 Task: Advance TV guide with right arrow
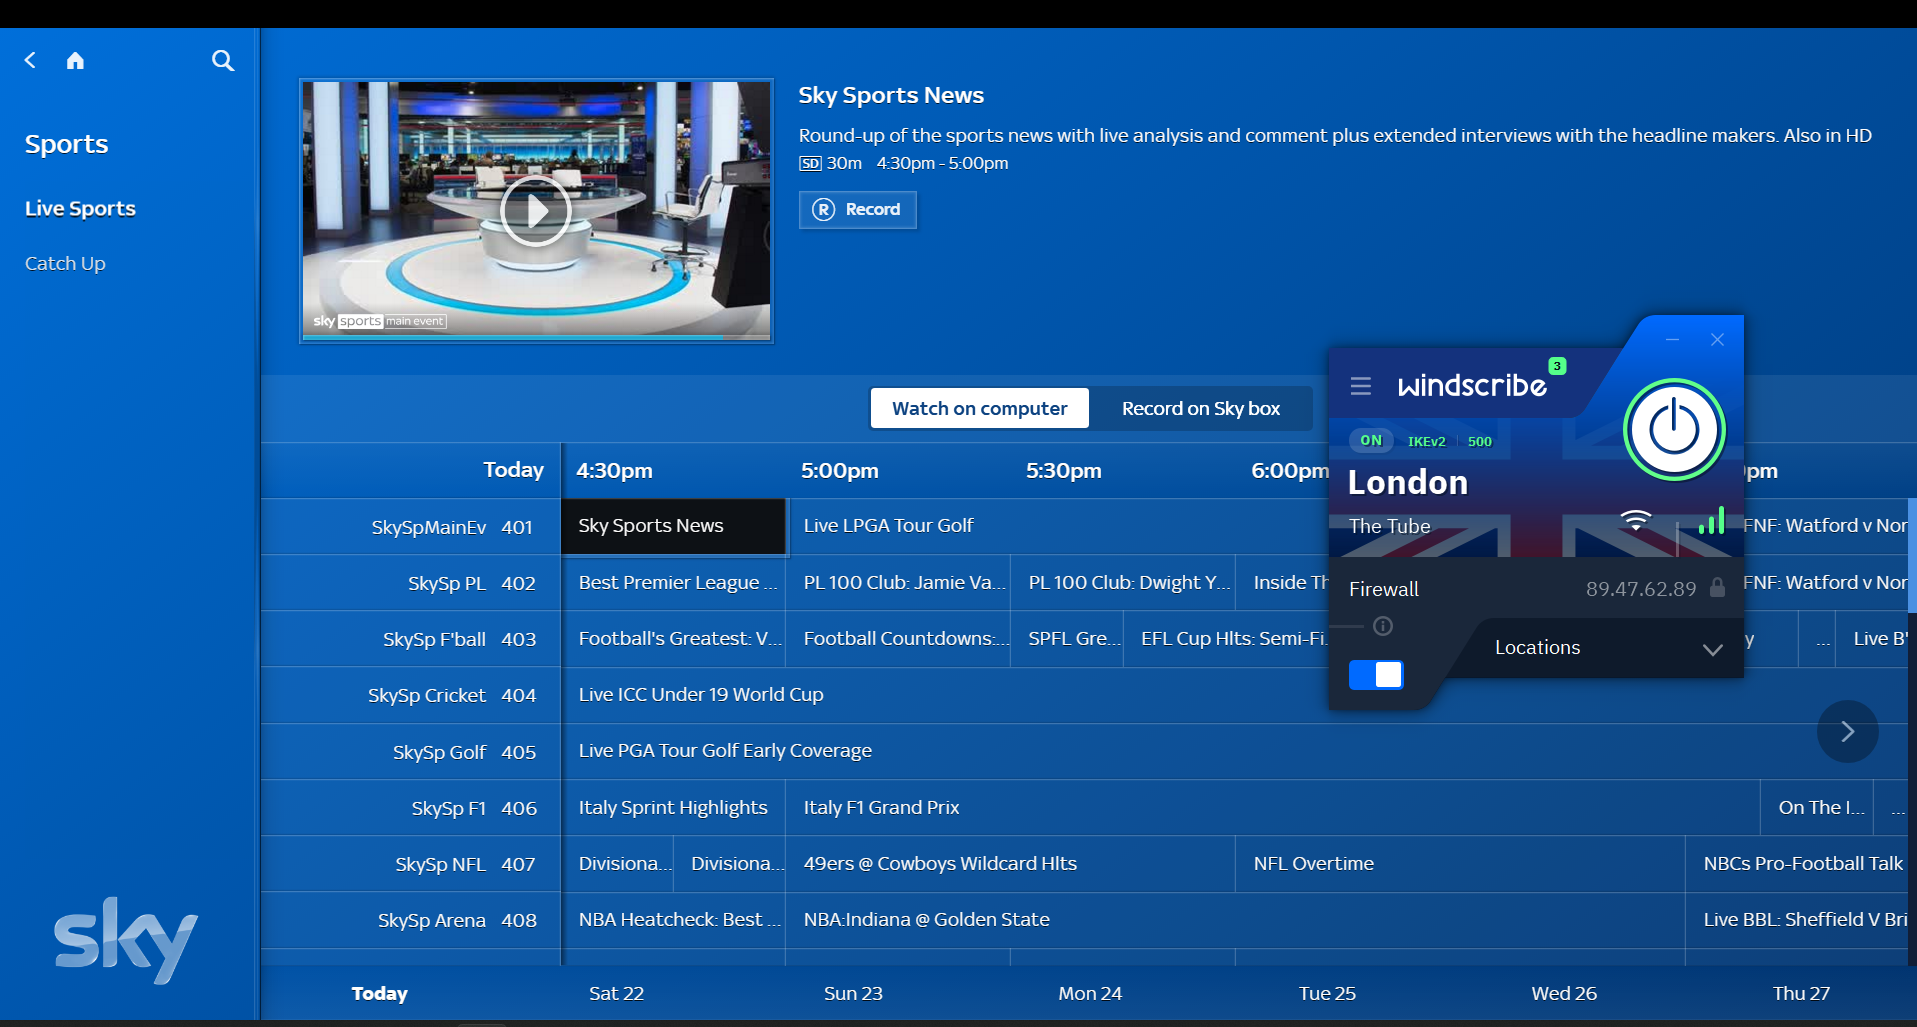(1847, 731)
